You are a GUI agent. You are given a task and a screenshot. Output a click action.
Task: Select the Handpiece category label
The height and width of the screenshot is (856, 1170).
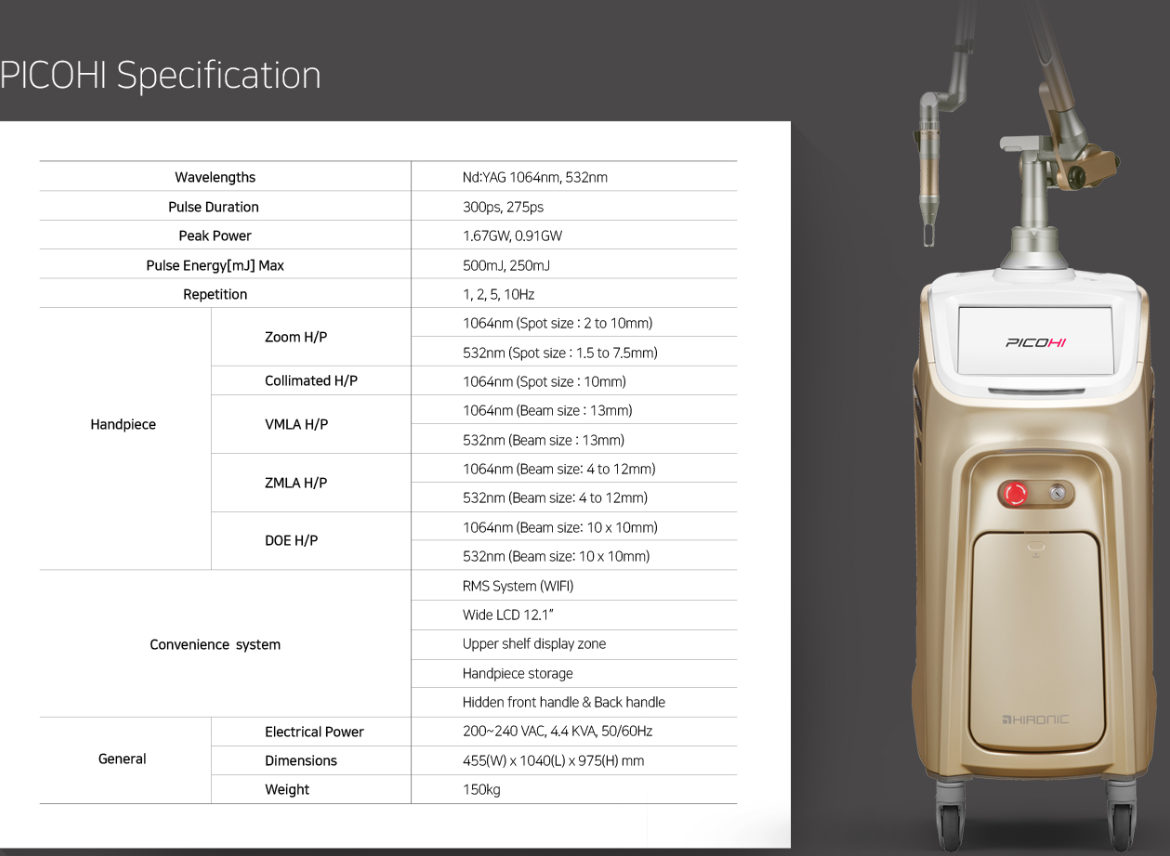123,425
